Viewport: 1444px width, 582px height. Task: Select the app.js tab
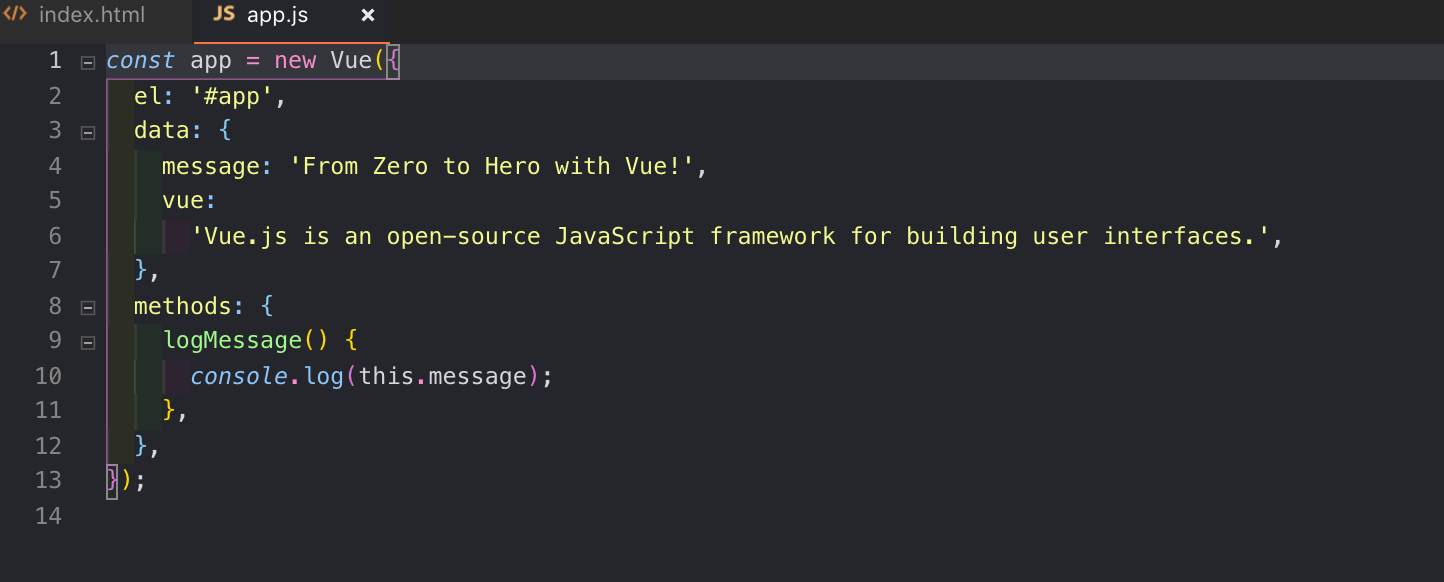tap(277, 15)
